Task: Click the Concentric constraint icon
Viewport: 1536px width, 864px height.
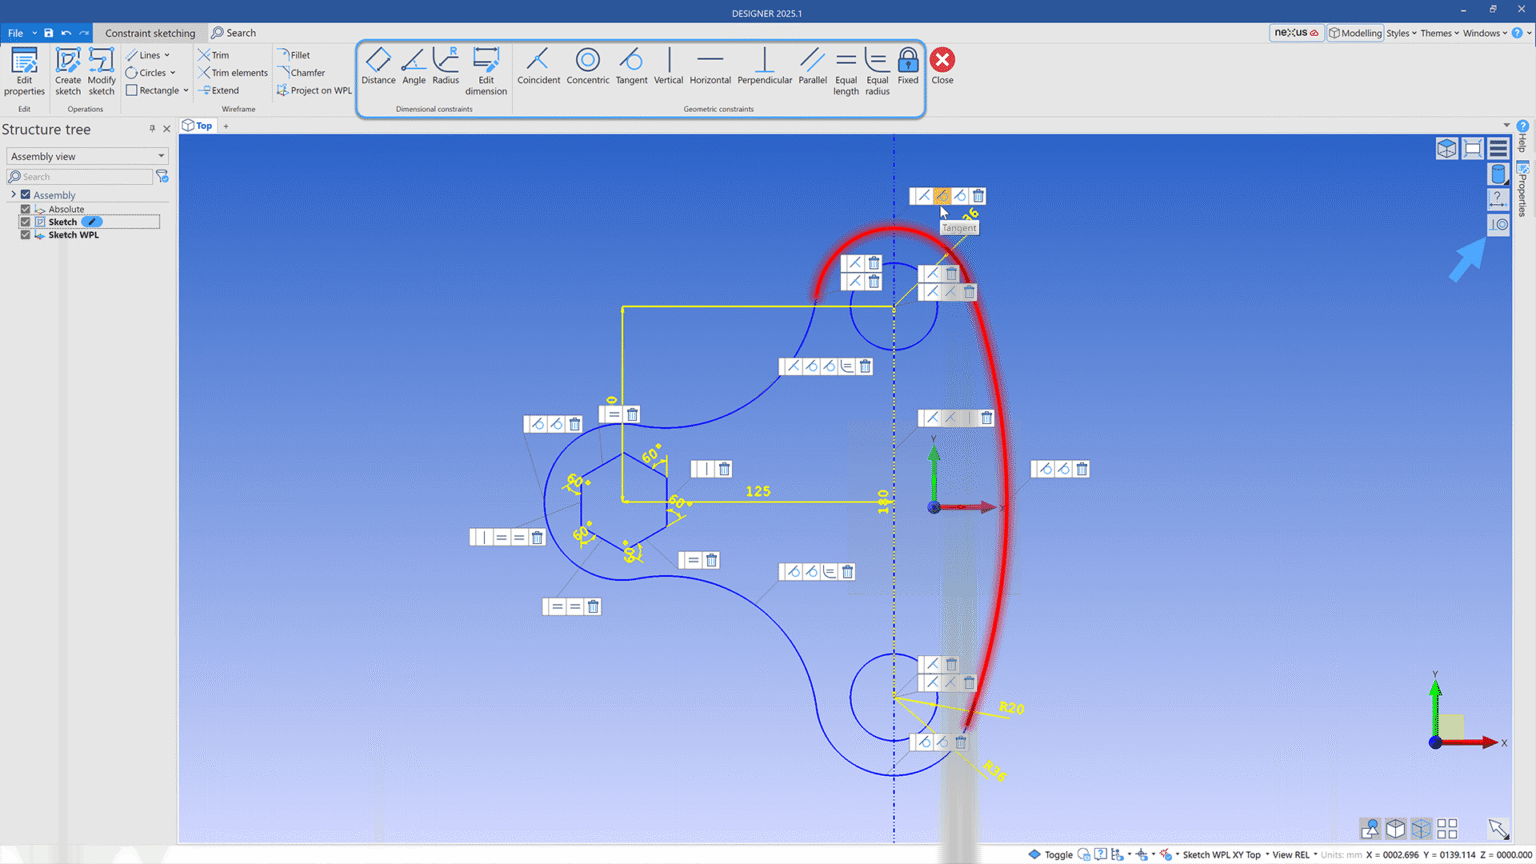Action: tap(587, 67)
